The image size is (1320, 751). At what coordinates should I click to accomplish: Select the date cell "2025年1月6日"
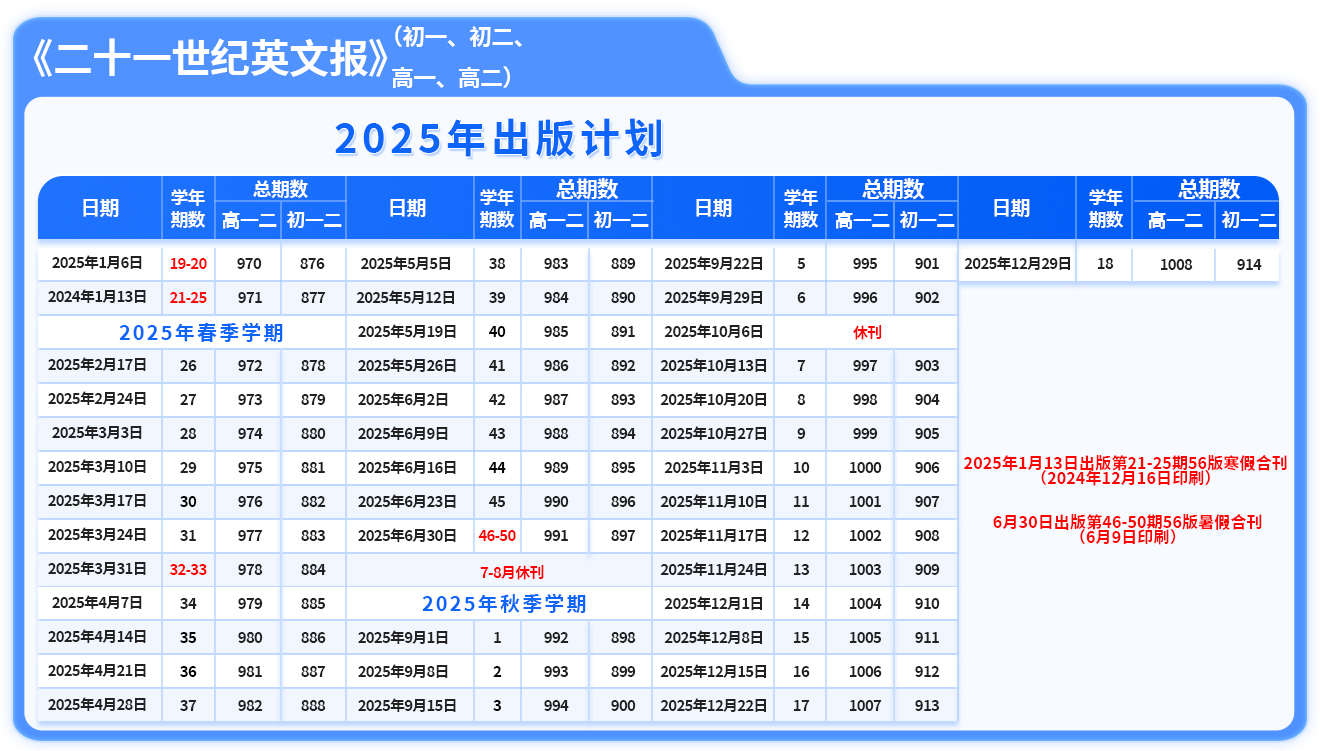(x=97, y=264)
